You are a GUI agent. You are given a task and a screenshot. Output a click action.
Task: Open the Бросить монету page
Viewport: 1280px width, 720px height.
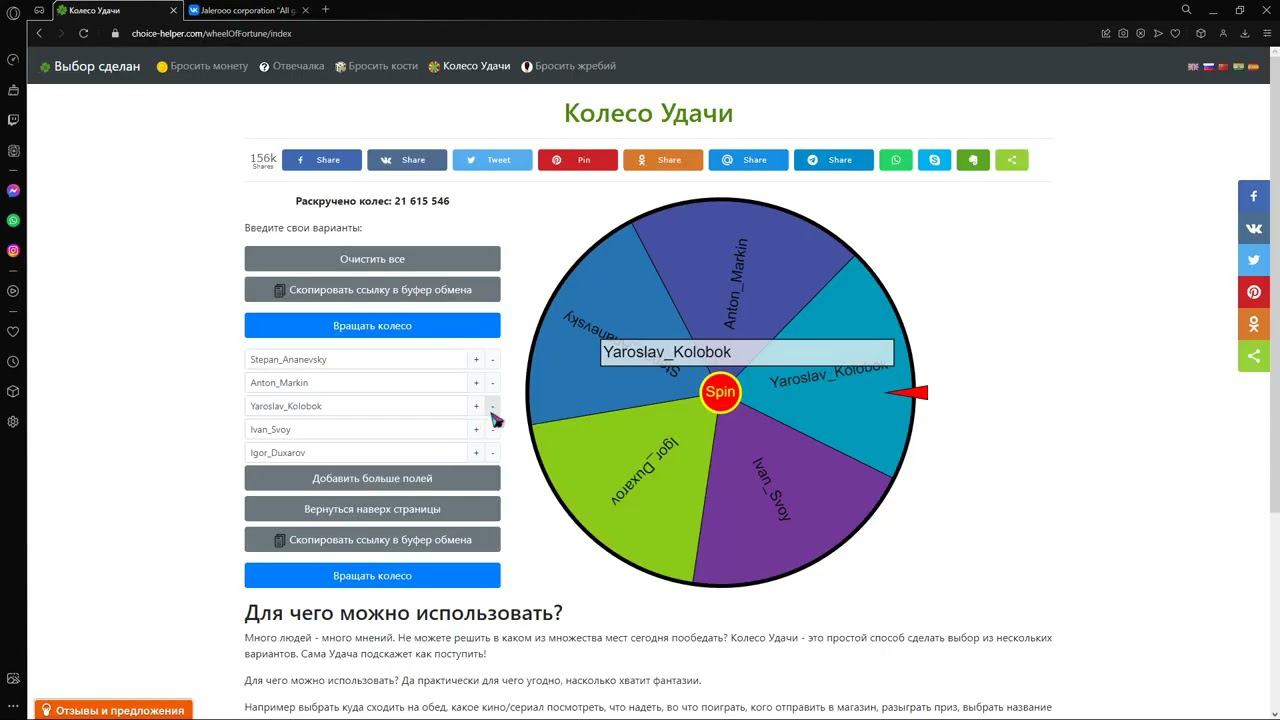[x=202, y=66]
